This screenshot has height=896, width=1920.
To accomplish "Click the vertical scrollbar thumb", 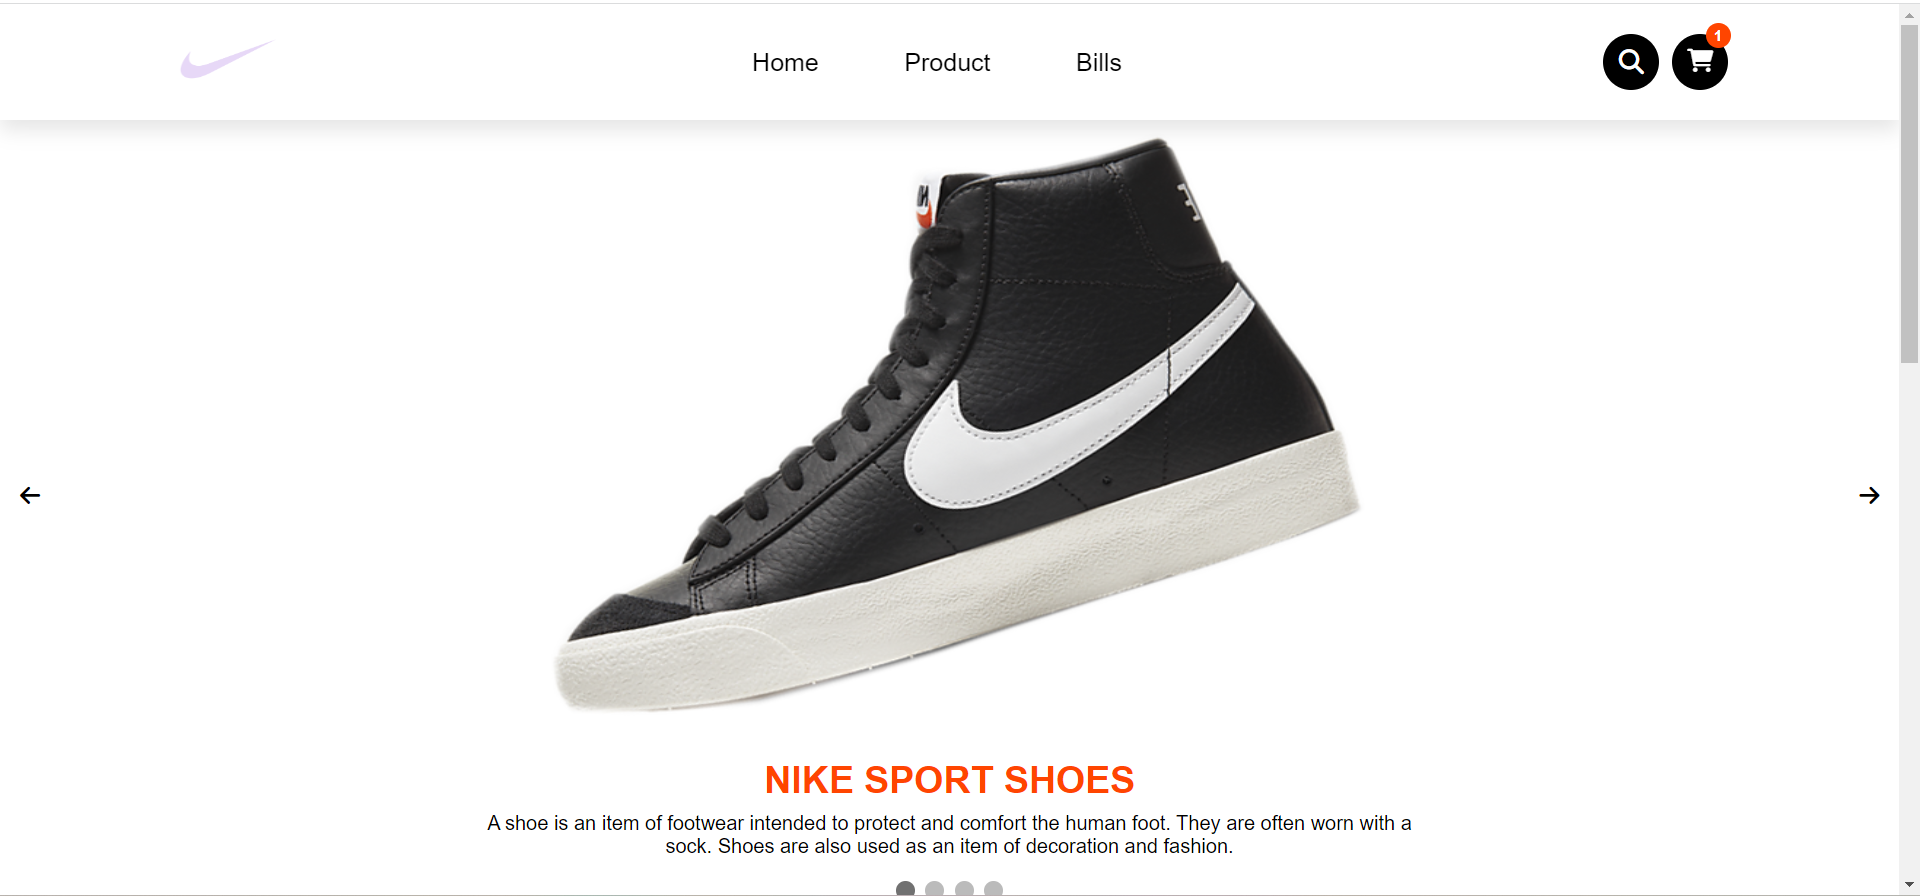I will tap(1909, 193).
